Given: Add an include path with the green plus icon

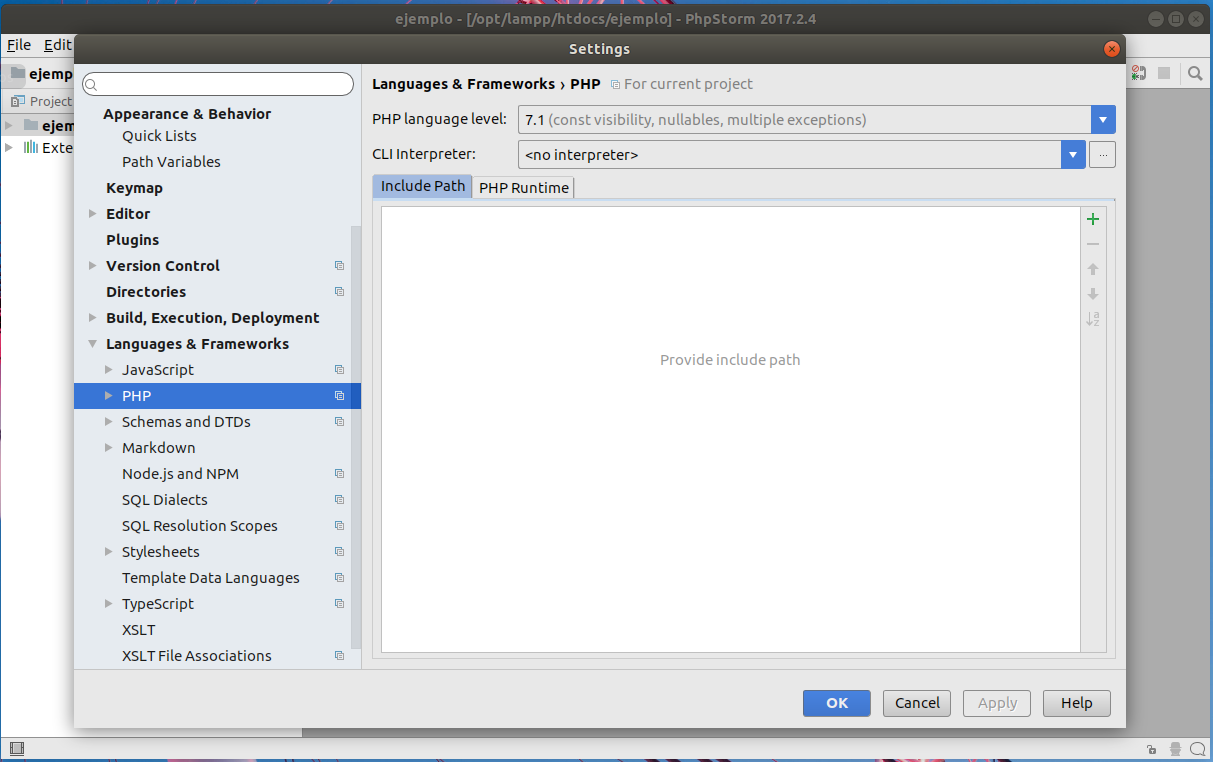Looking at the screenshot, I should [1092, 219].
